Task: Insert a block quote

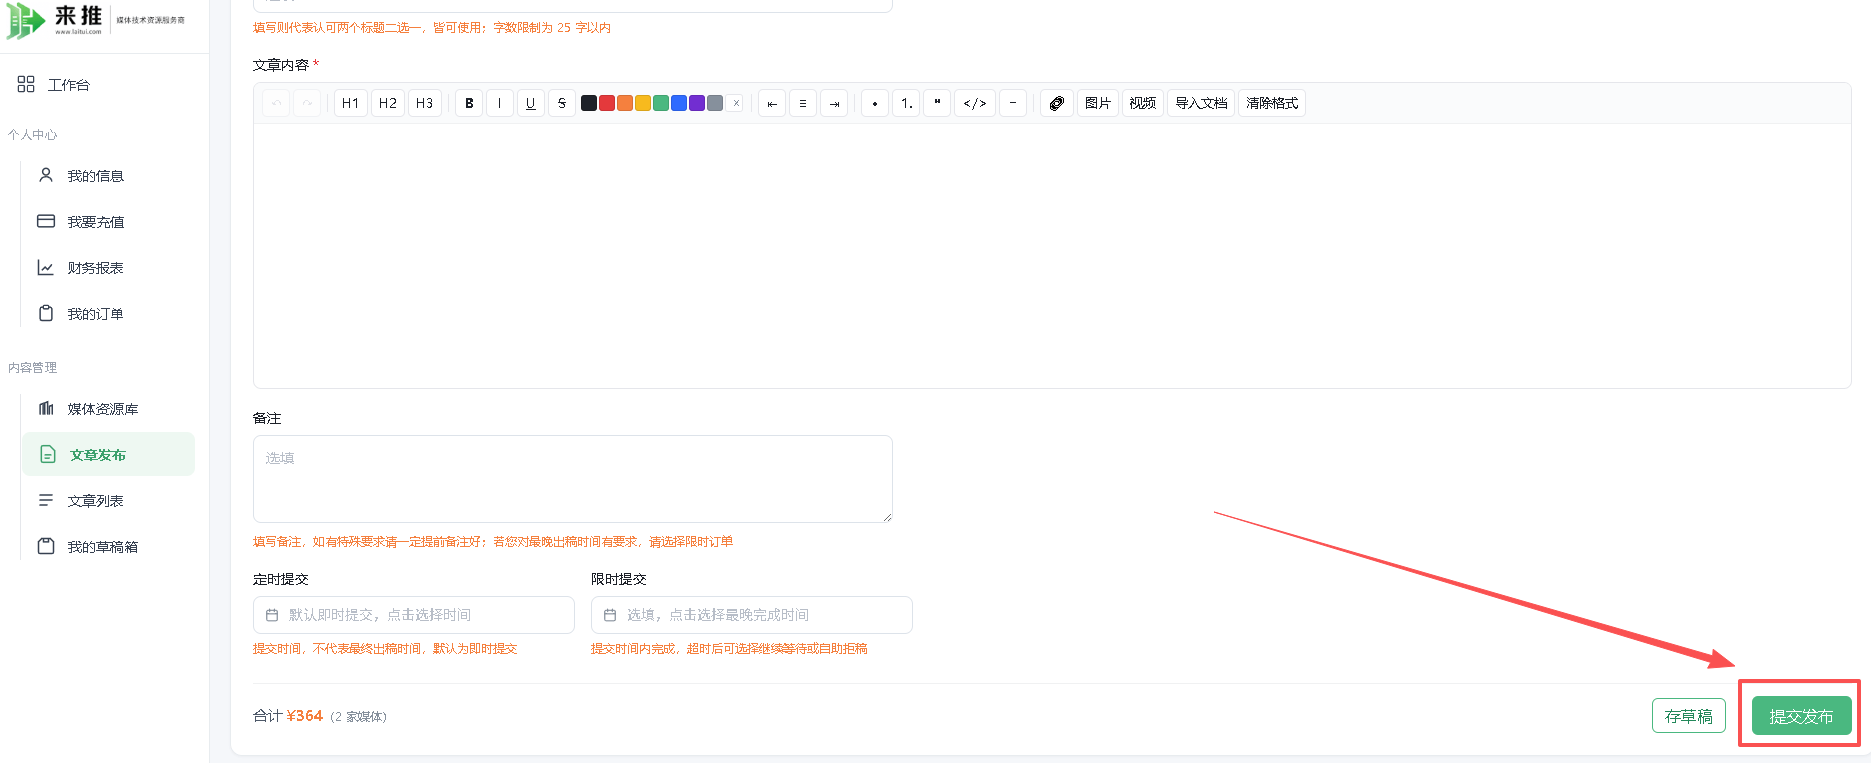Action: tap(937, 103)
